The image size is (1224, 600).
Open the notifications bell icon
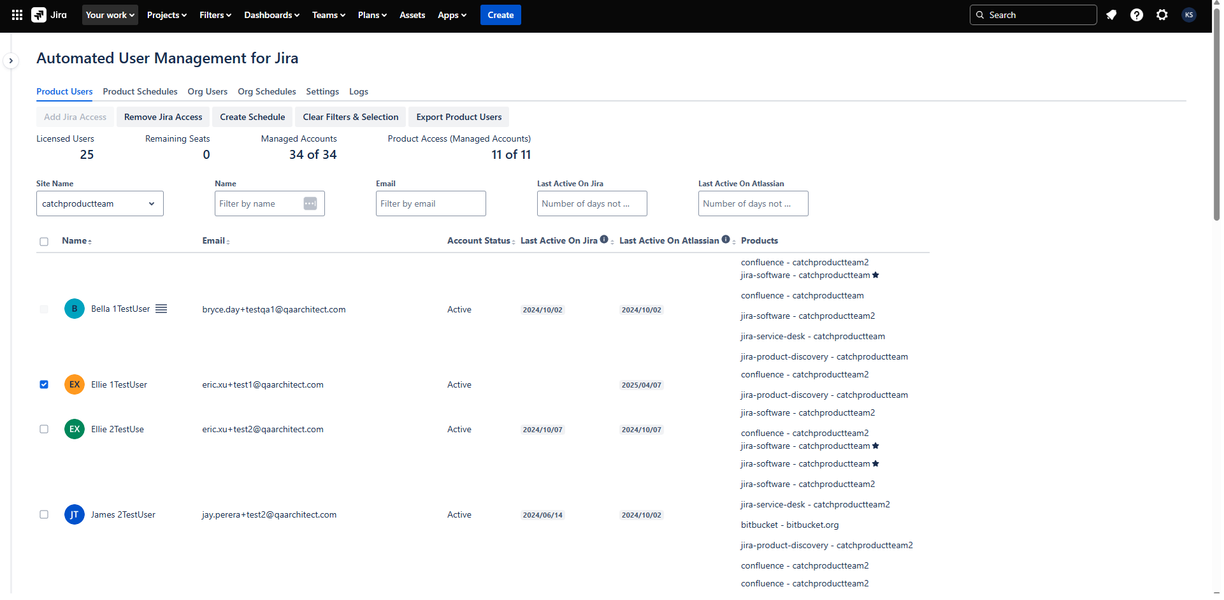click(1111, 15)
